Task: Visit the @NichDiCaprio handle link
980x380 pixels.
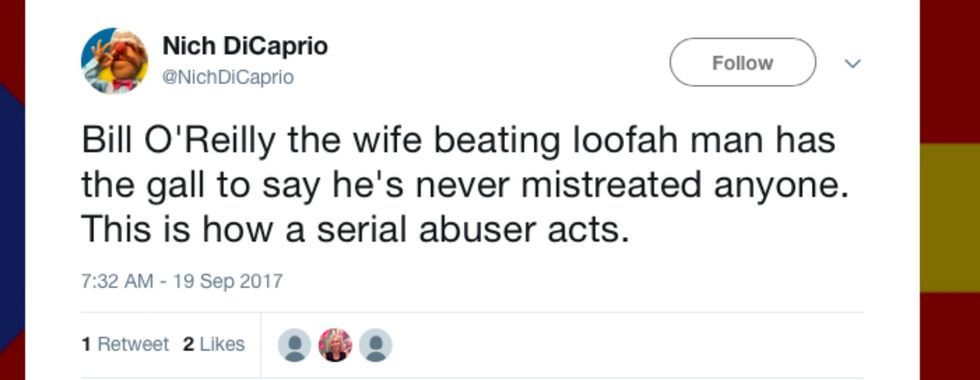Action: [x=228, y=78]
